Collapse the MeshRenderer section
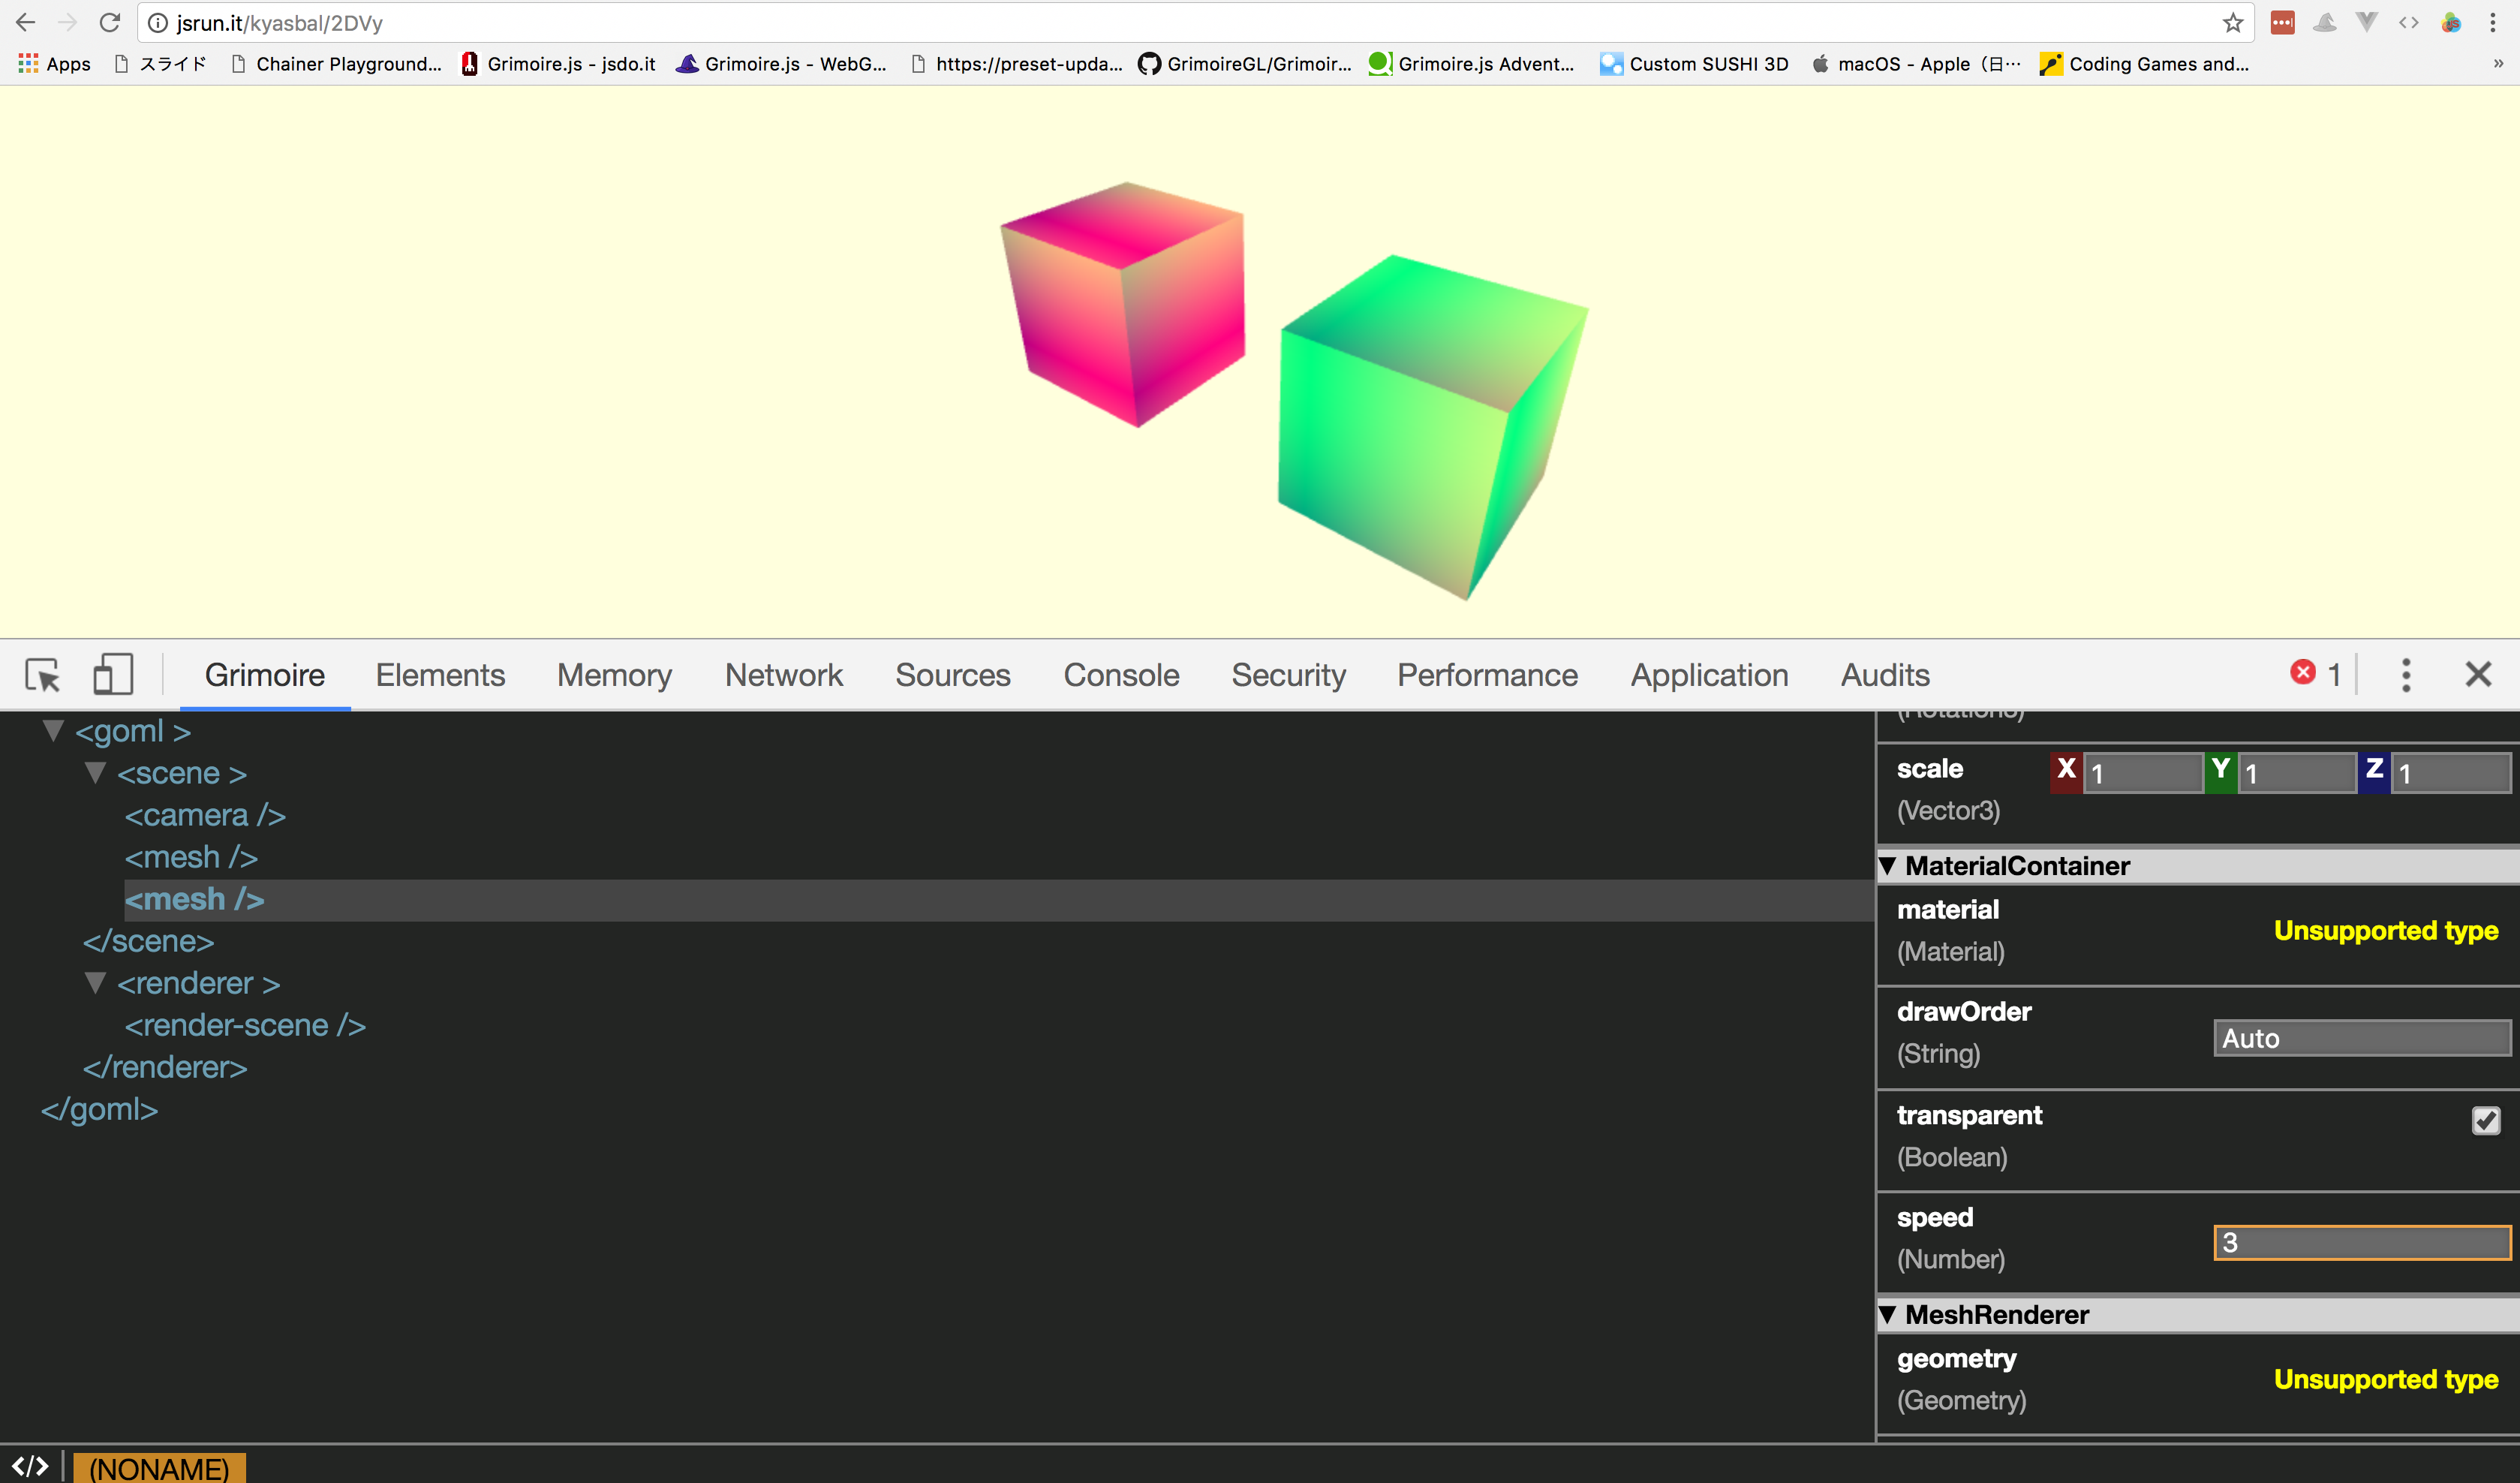 click(1888, 1314)
